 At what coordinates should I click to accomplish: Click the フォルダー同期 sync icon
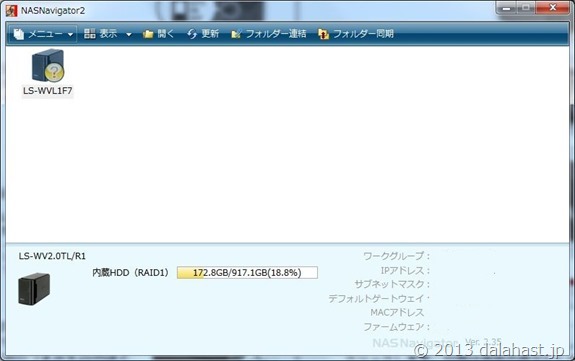click(323, 34)
